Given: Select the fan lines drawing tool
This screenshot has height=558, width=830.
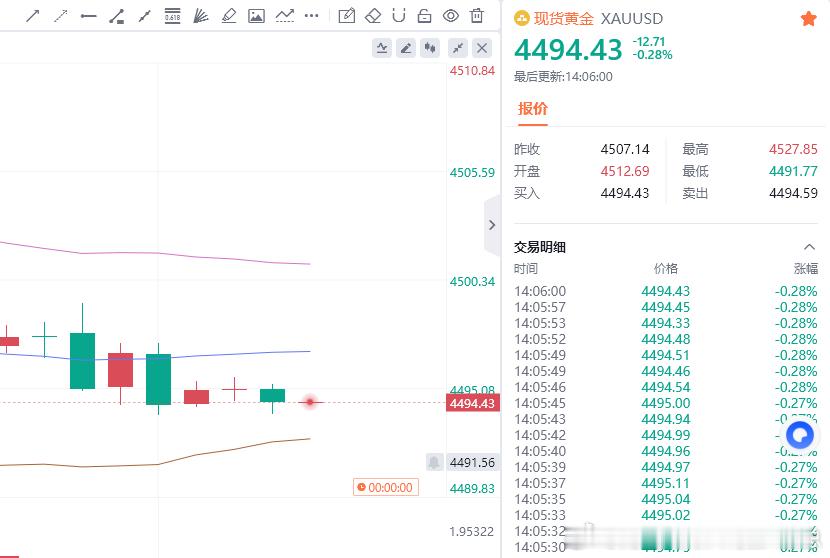Looking at the screenshot, I should click(x=201, y=16).
